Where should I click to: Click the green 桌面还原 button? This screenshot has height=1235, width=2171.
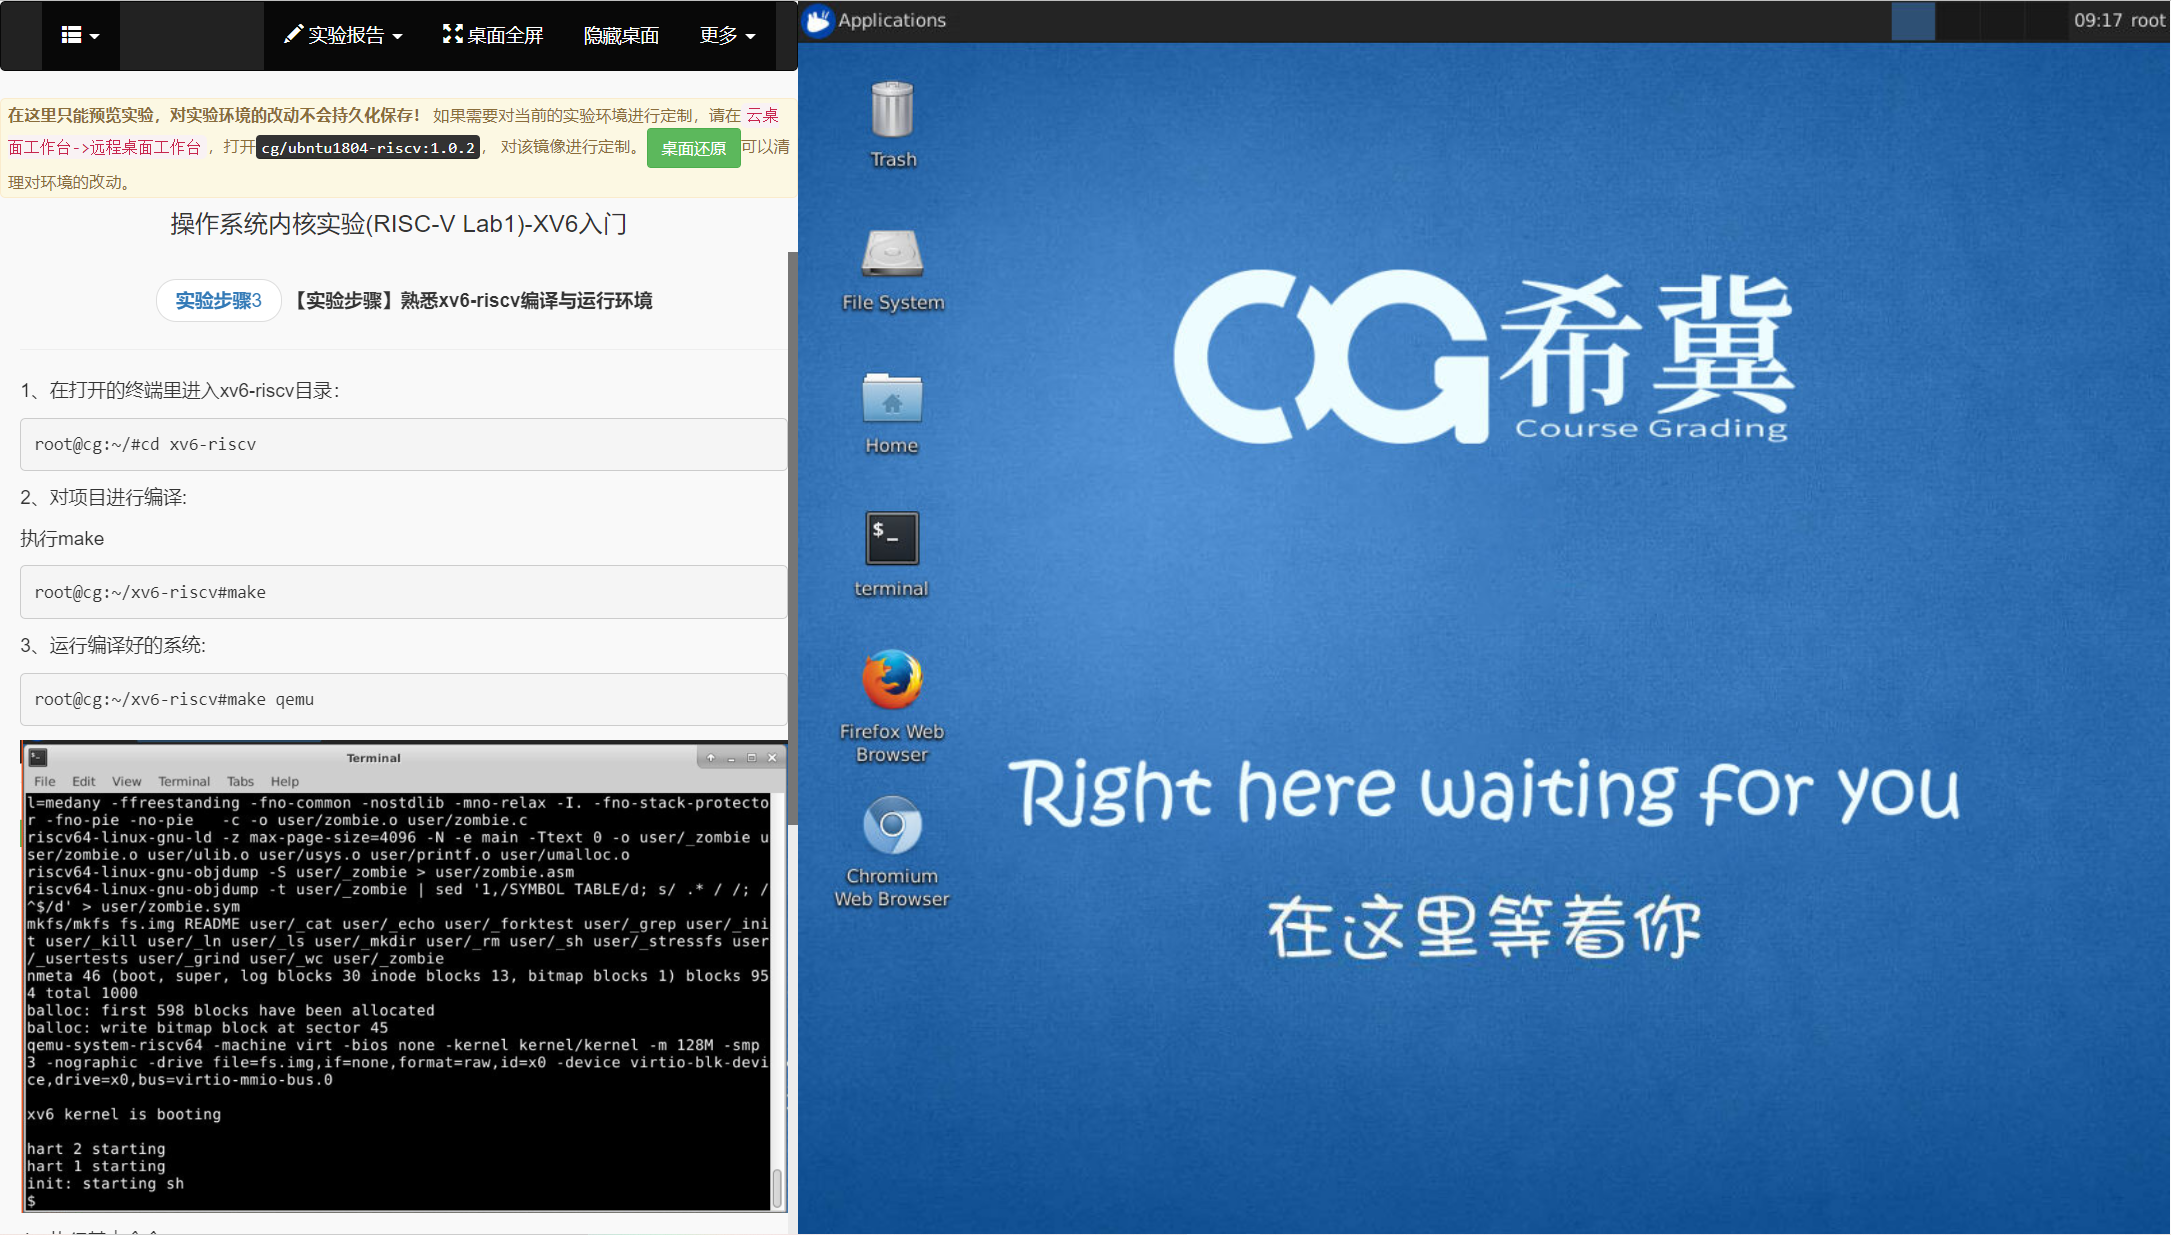[693, 148]
